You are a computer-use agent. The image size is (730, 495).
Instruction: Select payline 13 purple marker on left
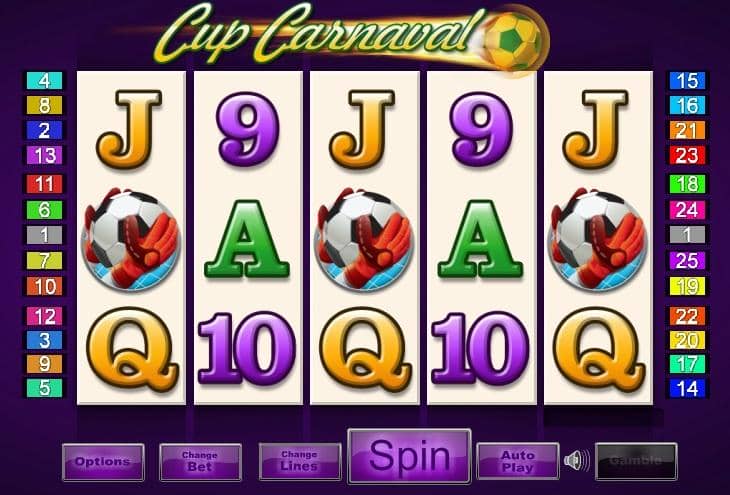click(44, 155)
